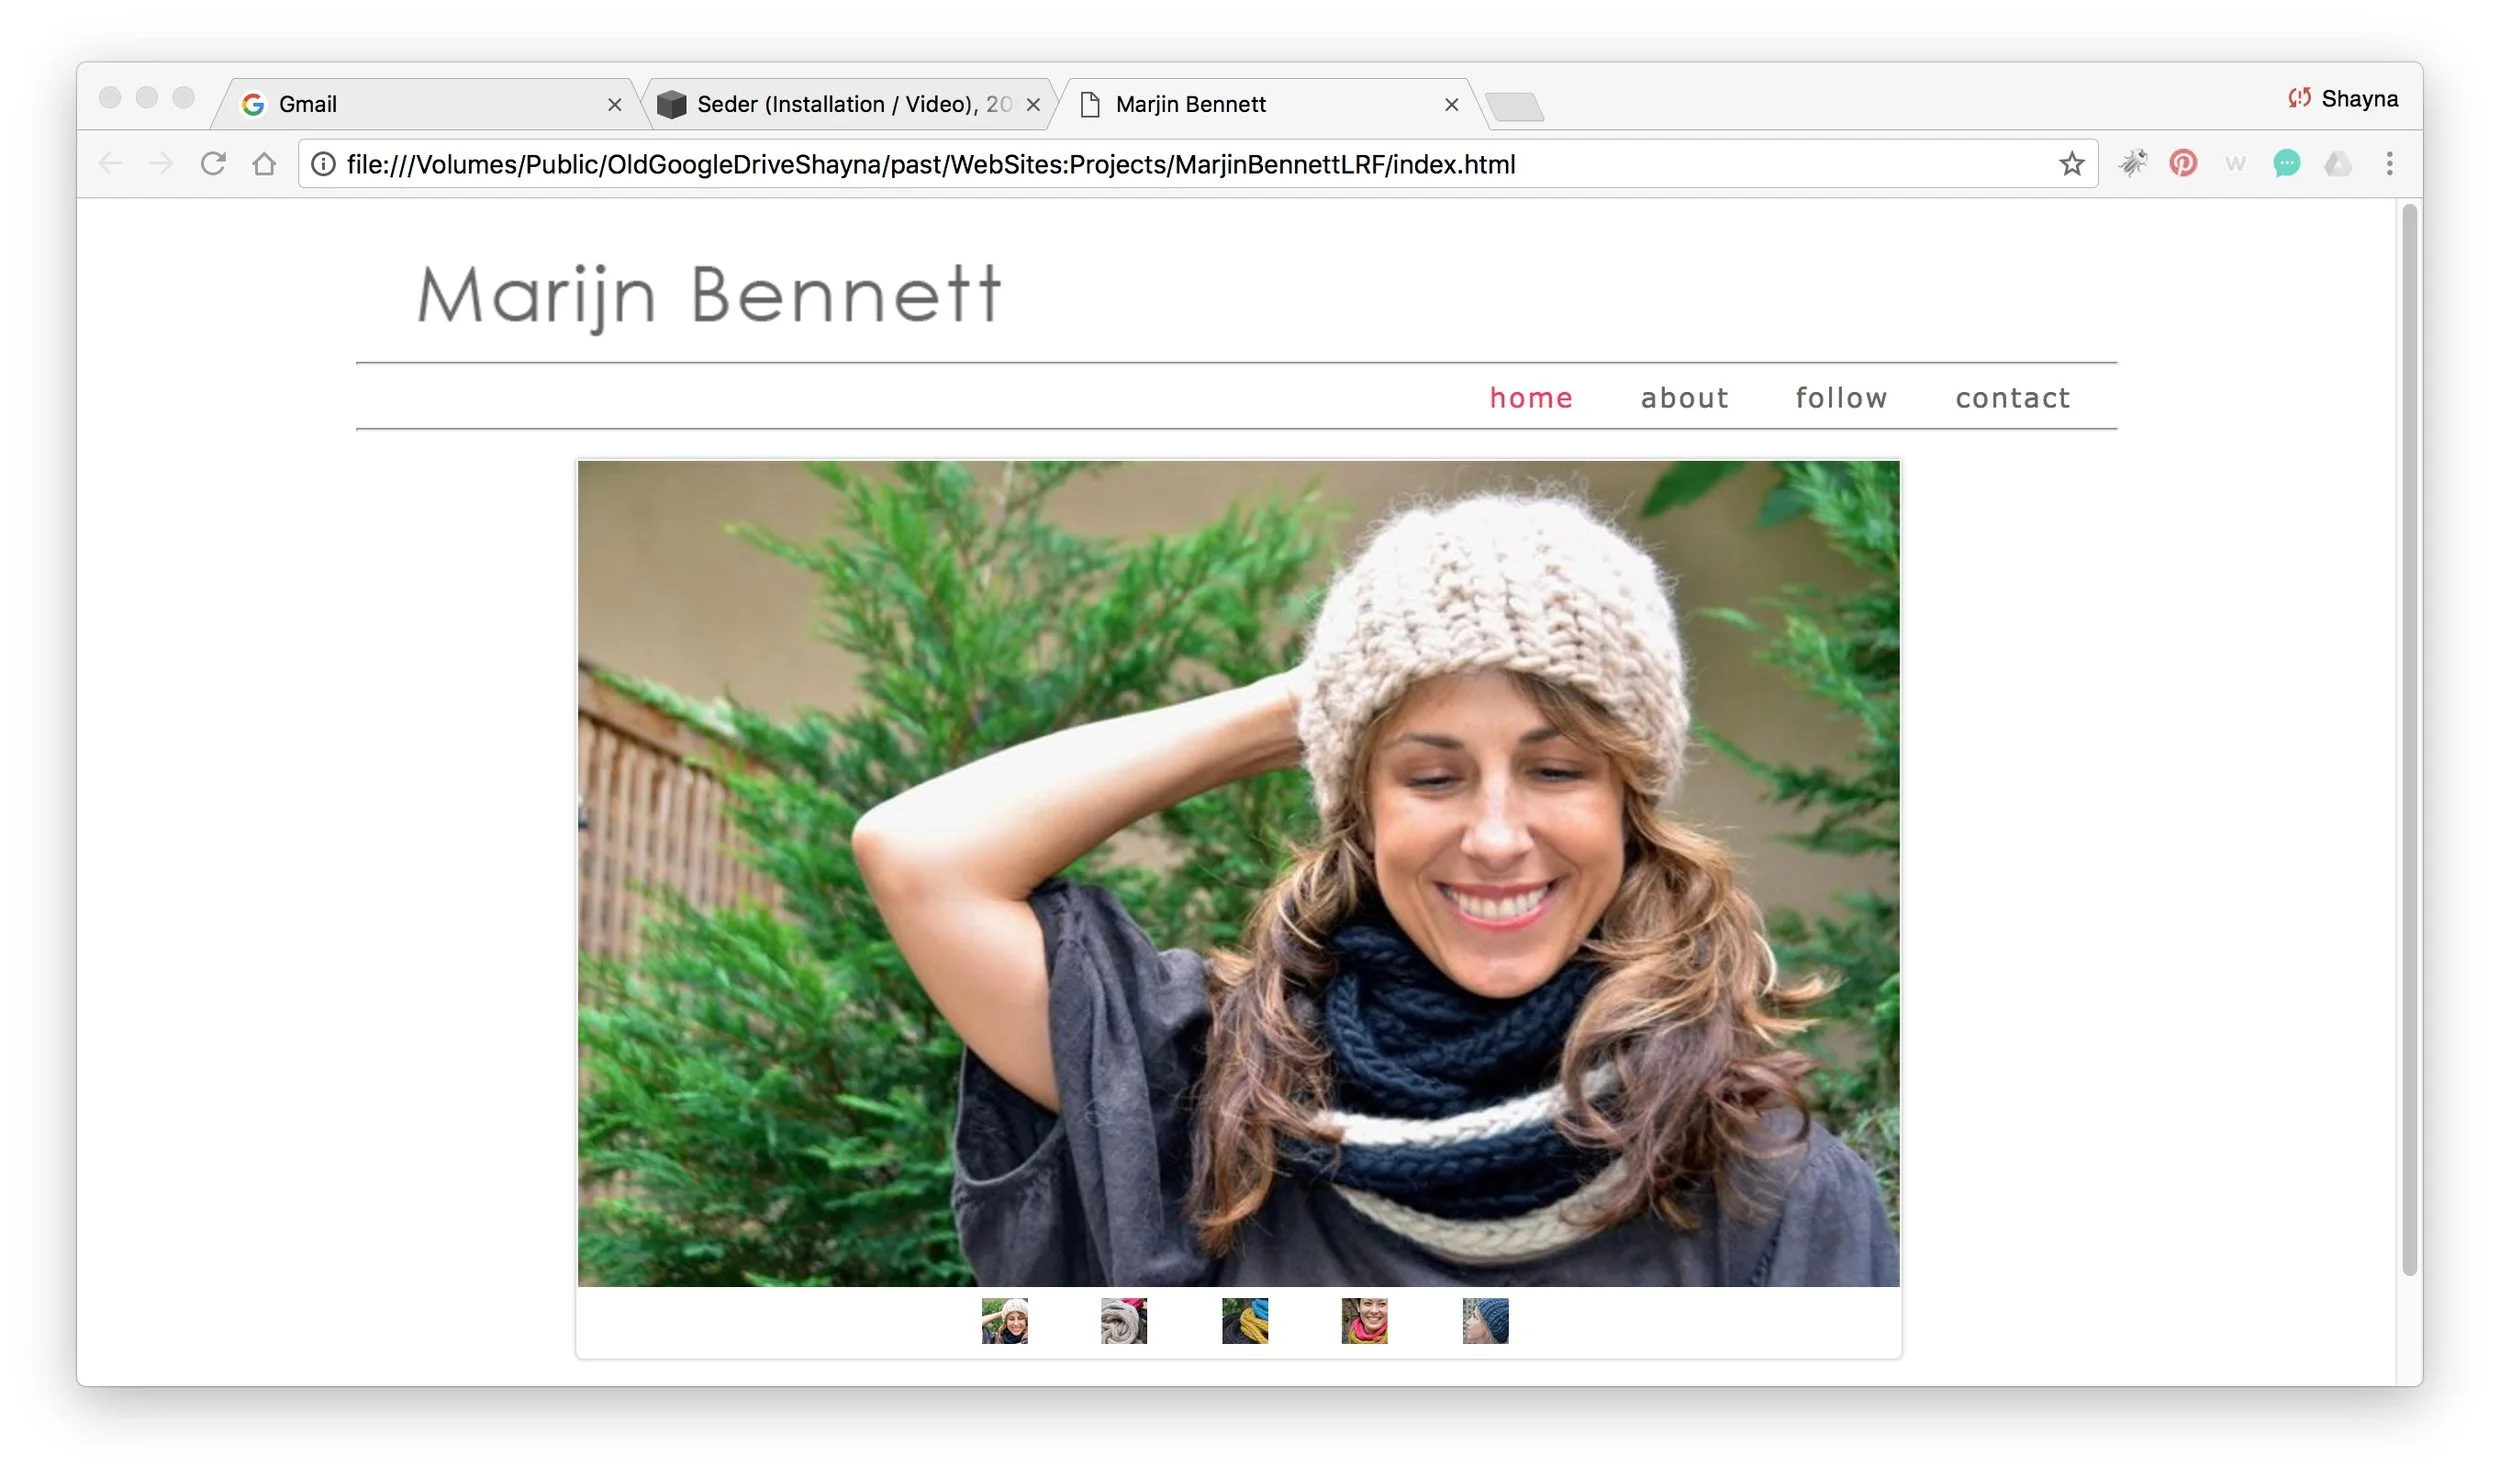View site info icon in address bar
This screenshot has height=1478, width=2500.
323,164
